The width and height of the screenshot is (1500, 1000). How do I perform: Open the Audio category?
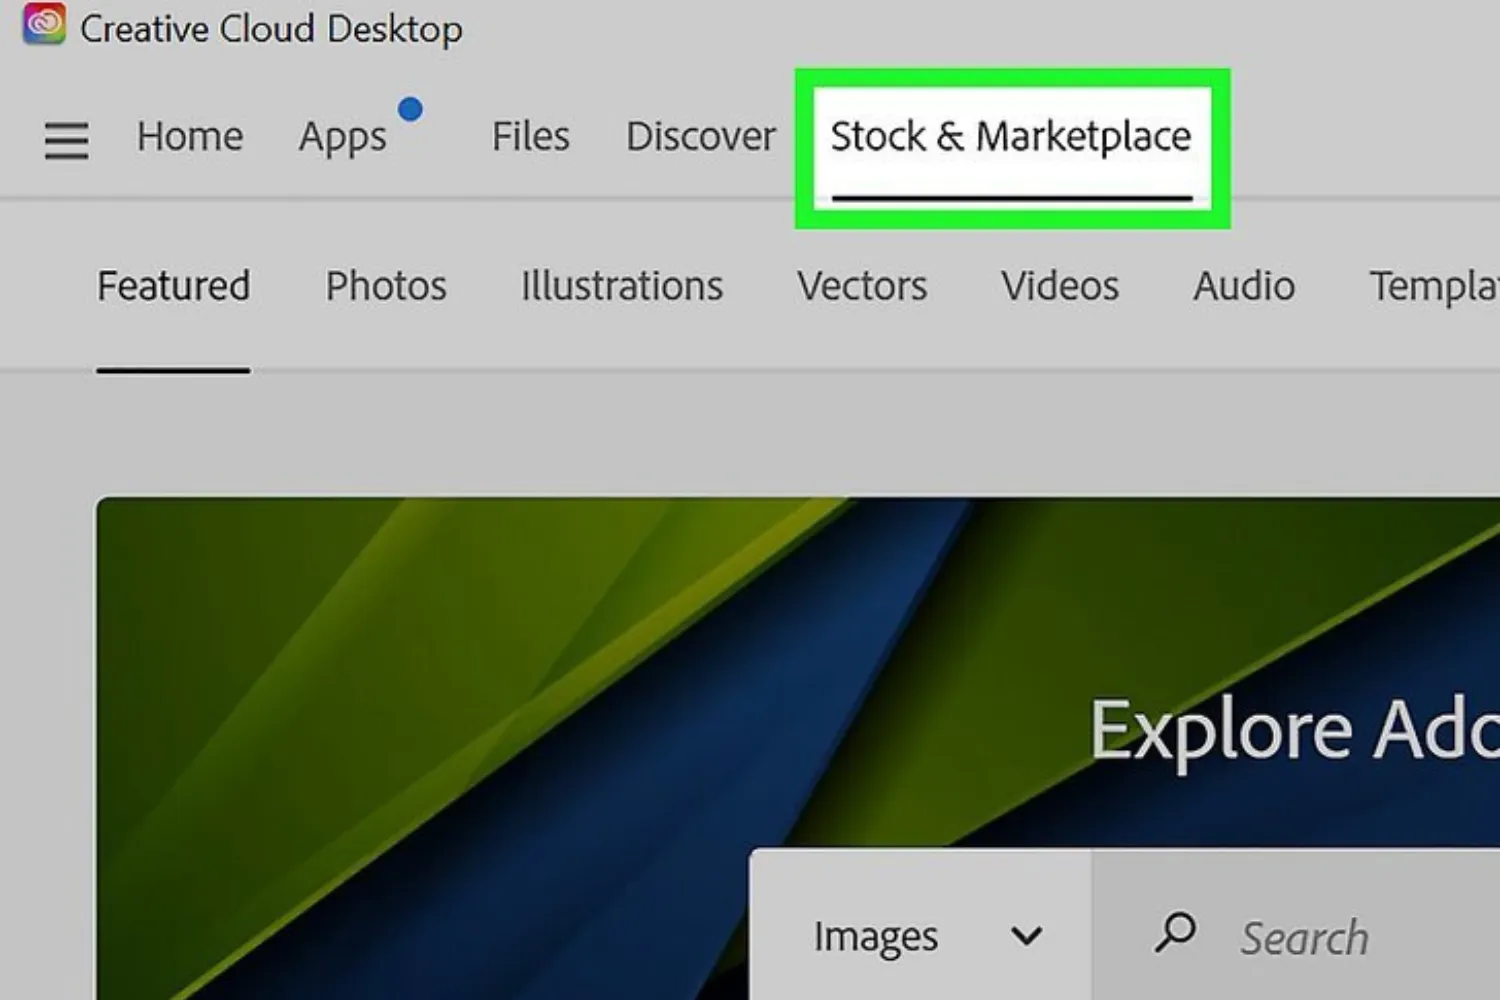pos(1243,286)
